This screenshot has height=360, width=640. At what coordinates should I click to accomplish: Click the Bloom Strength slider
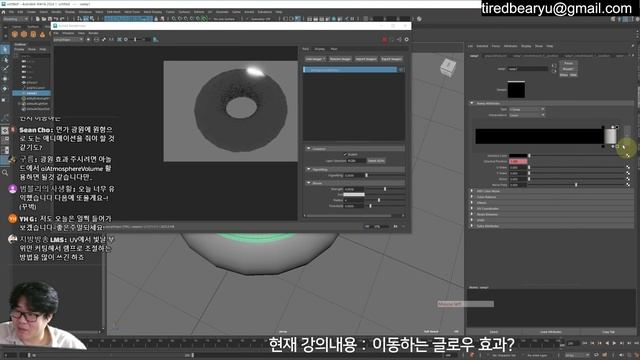(386, 189)
